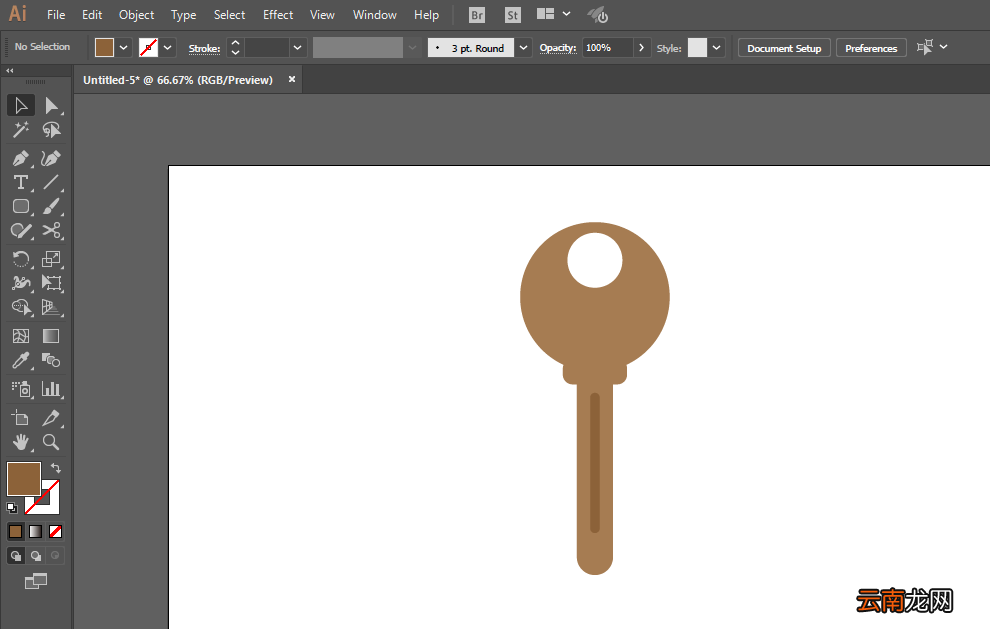Enable Draw Inside mode
Image resolution: width=990 pixels, height=629 pixels.
click(x=55, y=556)
